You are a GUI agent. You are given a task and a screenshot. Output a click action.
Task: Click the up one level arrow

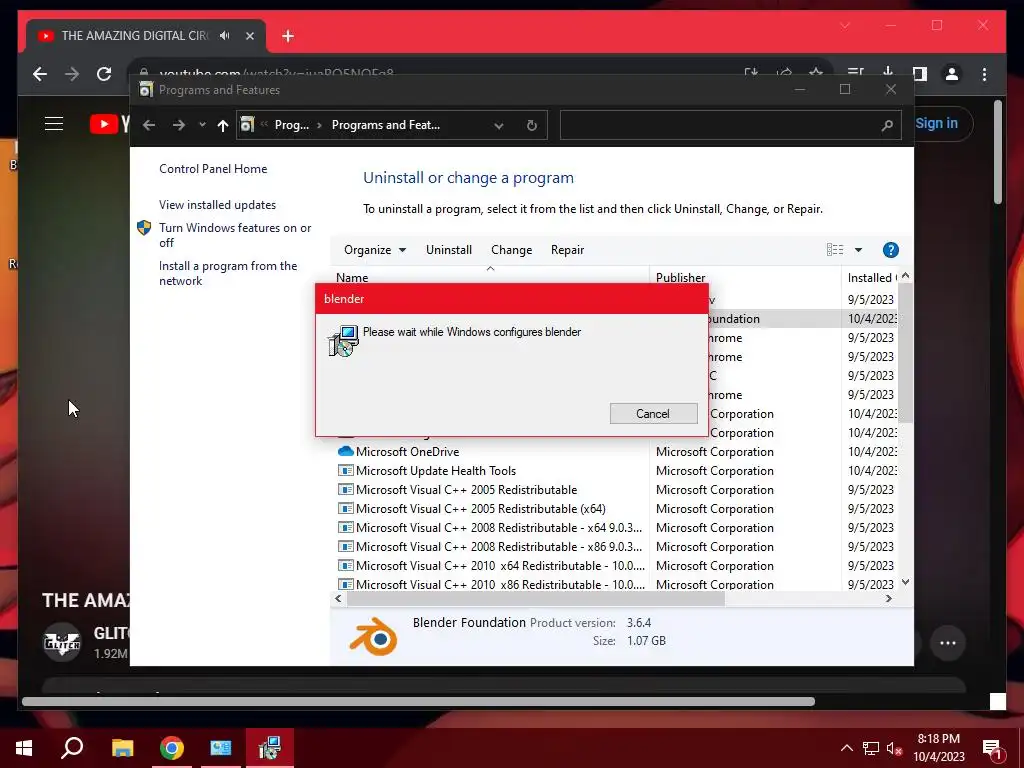[x=223, y=125]
